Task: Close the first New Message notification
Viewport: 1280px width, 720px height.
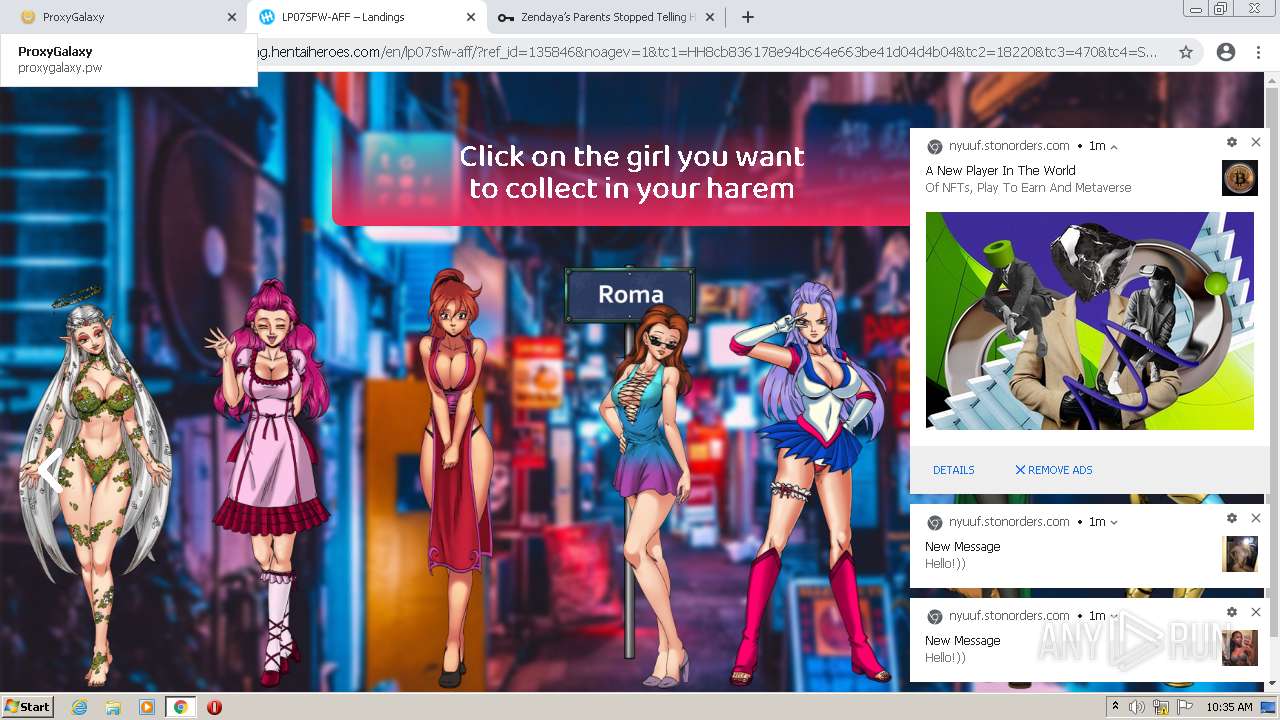Action: tap(1256, 518)
